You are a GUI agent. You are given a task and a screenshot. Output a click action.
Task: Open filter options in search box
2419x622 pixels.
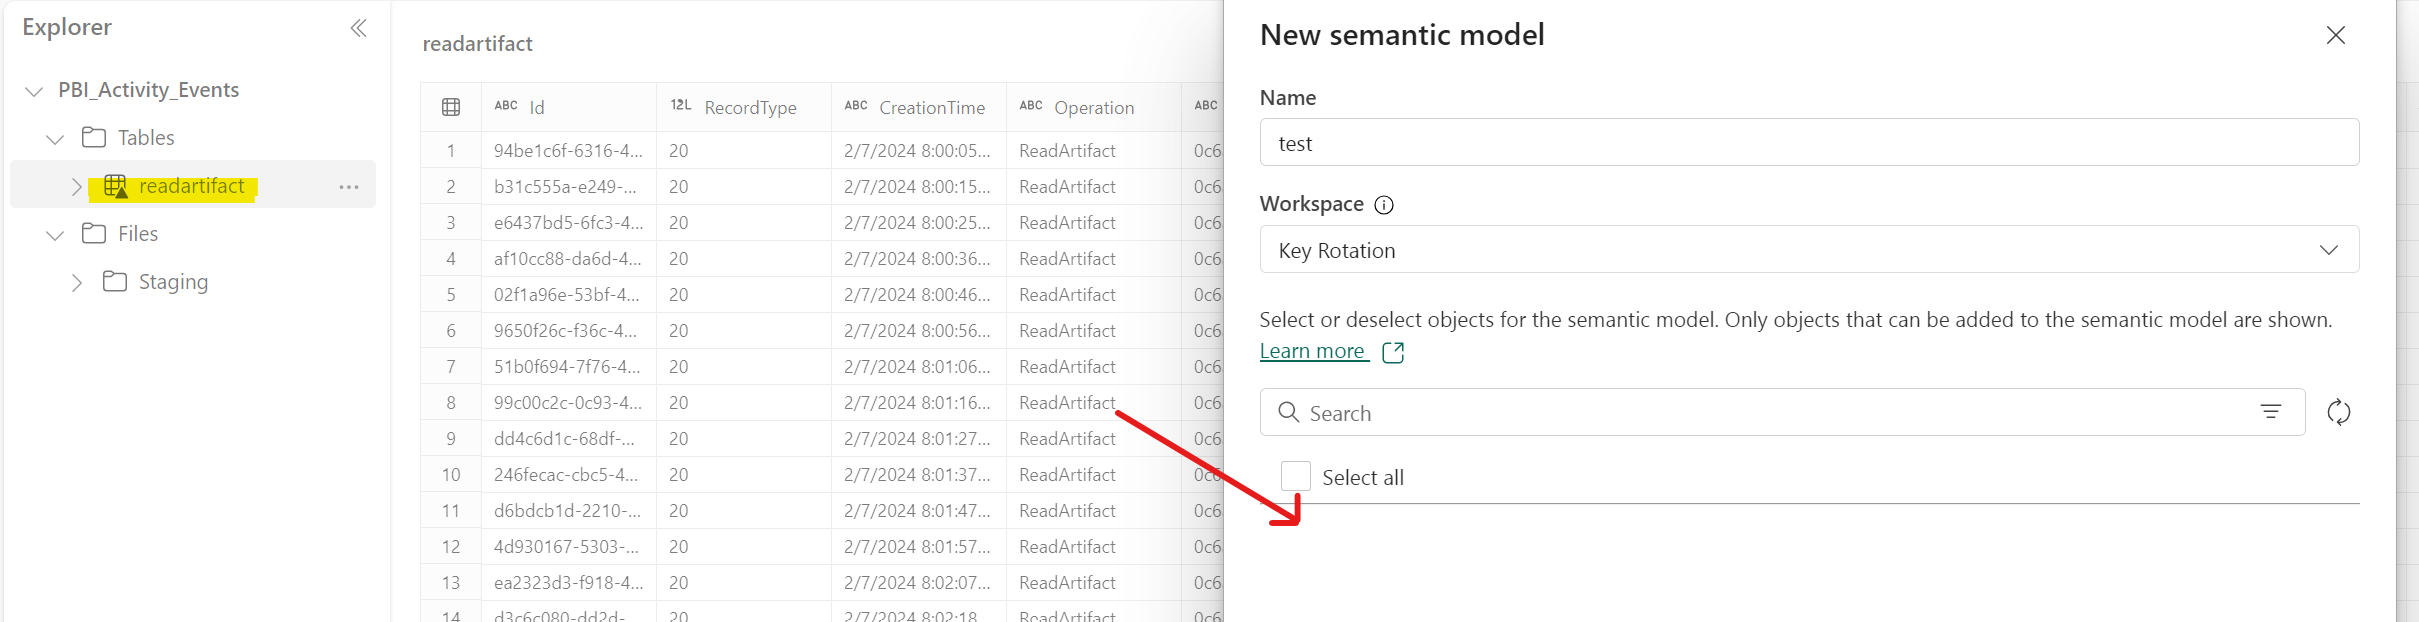point(2271,412)
